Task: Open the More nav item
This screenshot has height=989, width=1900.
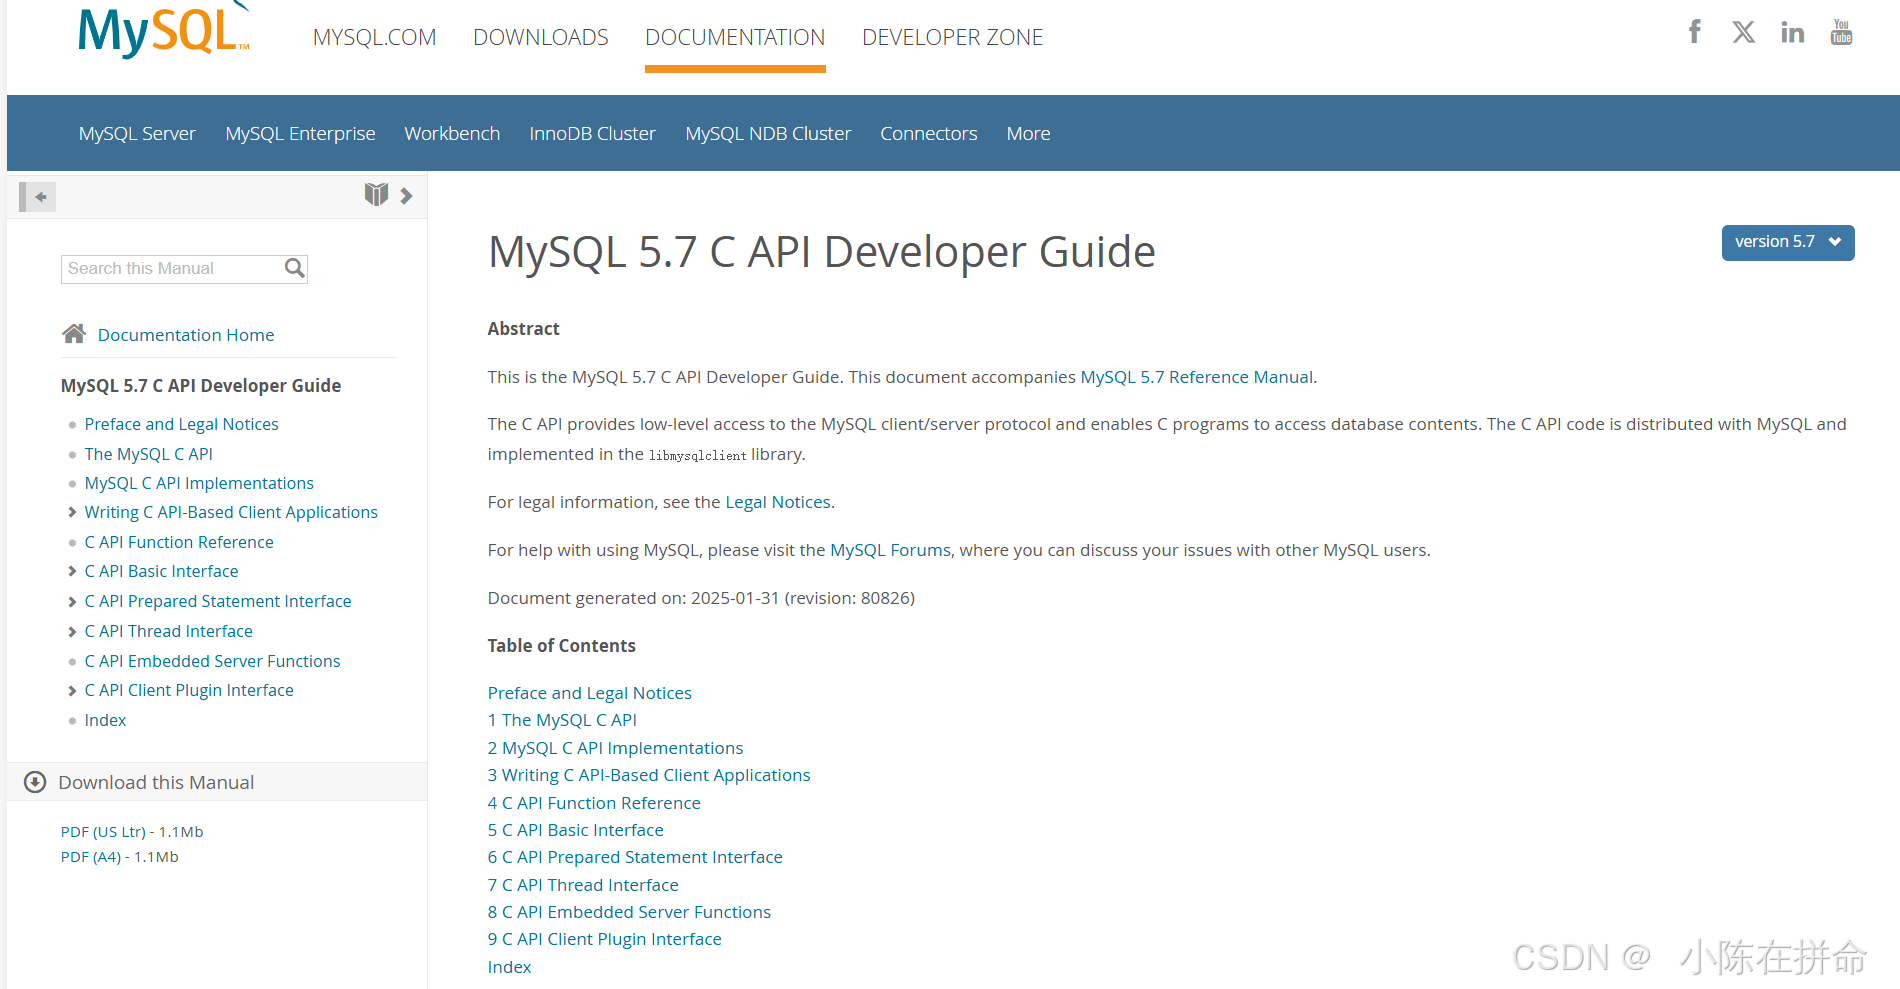Action: point(1028,133)
